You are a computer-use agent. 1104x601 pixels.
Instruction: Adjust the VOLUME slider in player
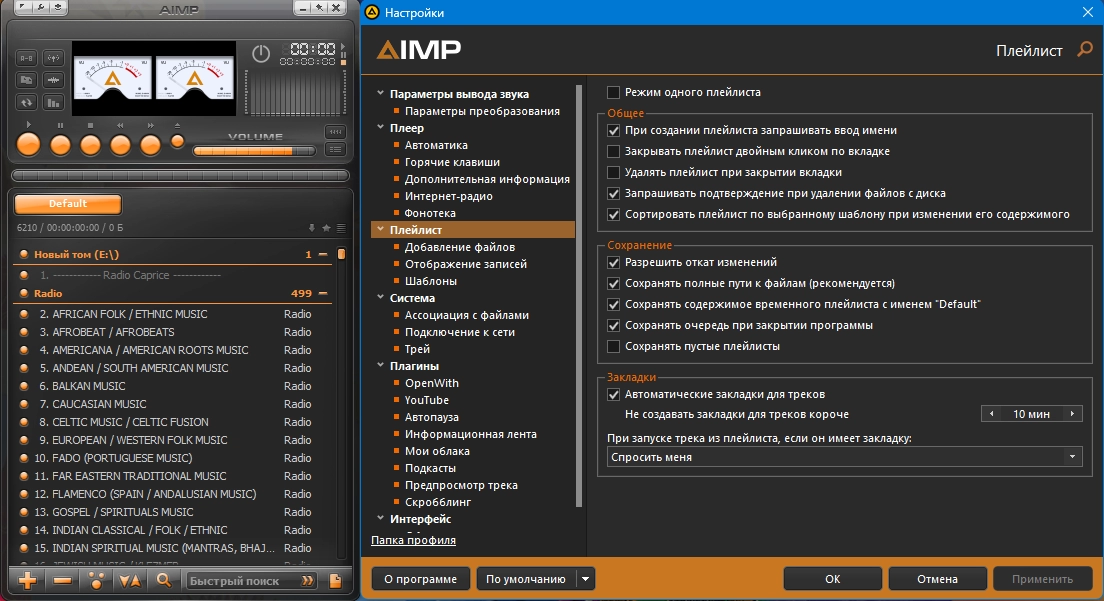(x=254, y=151)
